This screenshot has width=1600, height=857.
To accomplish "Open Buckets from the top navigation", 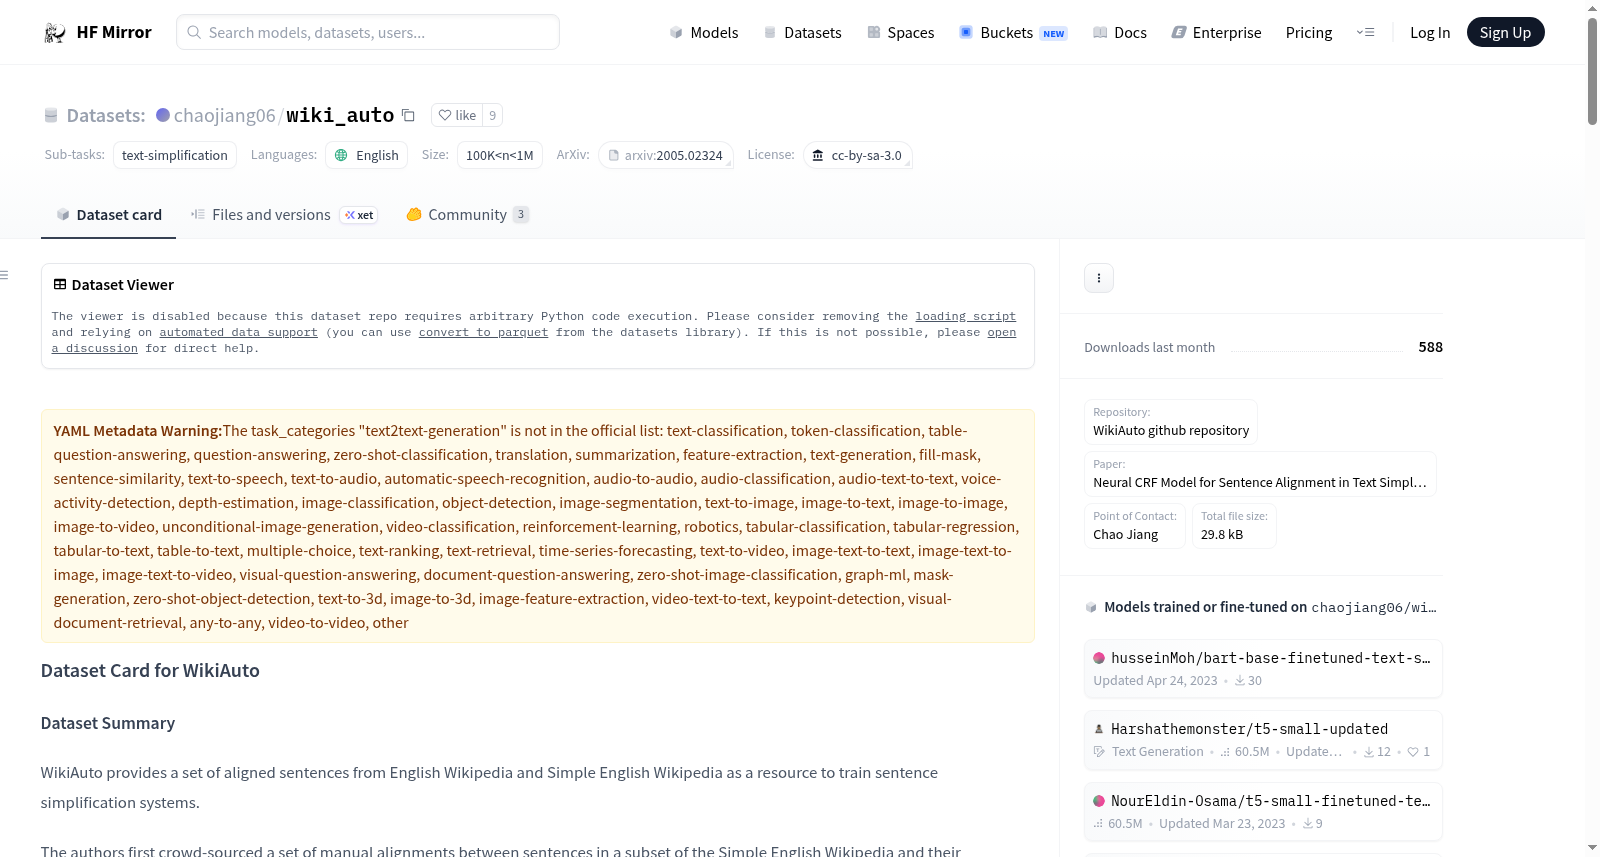I will click(1013, 32).
